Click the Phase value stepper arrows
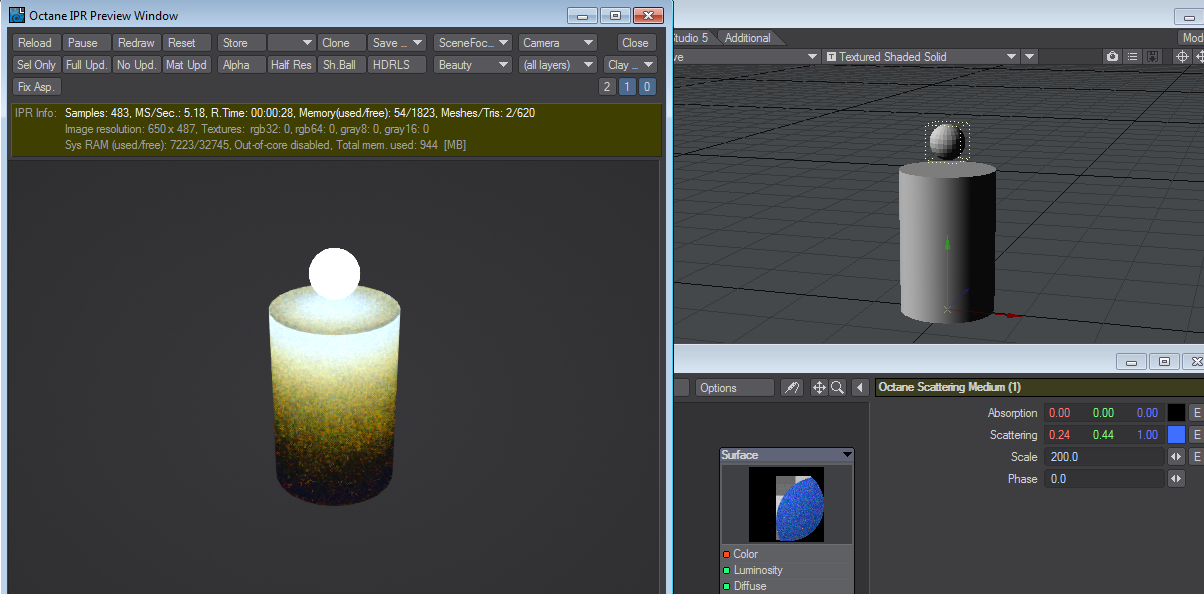This screenshot has width=1204, height=594. (1176, 479)
